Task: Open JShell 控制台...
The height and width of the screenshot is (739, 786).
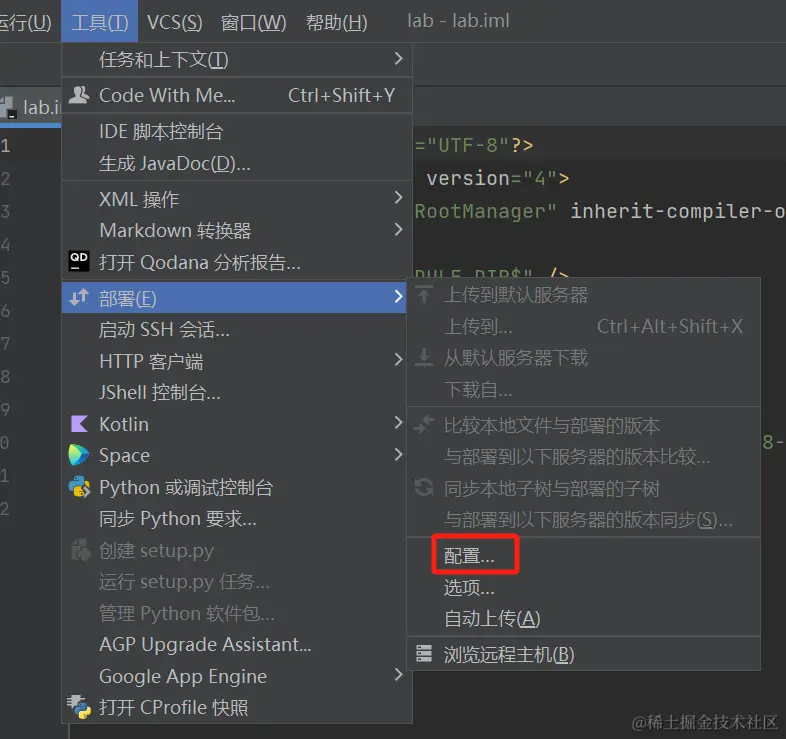Action: (x=237, y=393)
